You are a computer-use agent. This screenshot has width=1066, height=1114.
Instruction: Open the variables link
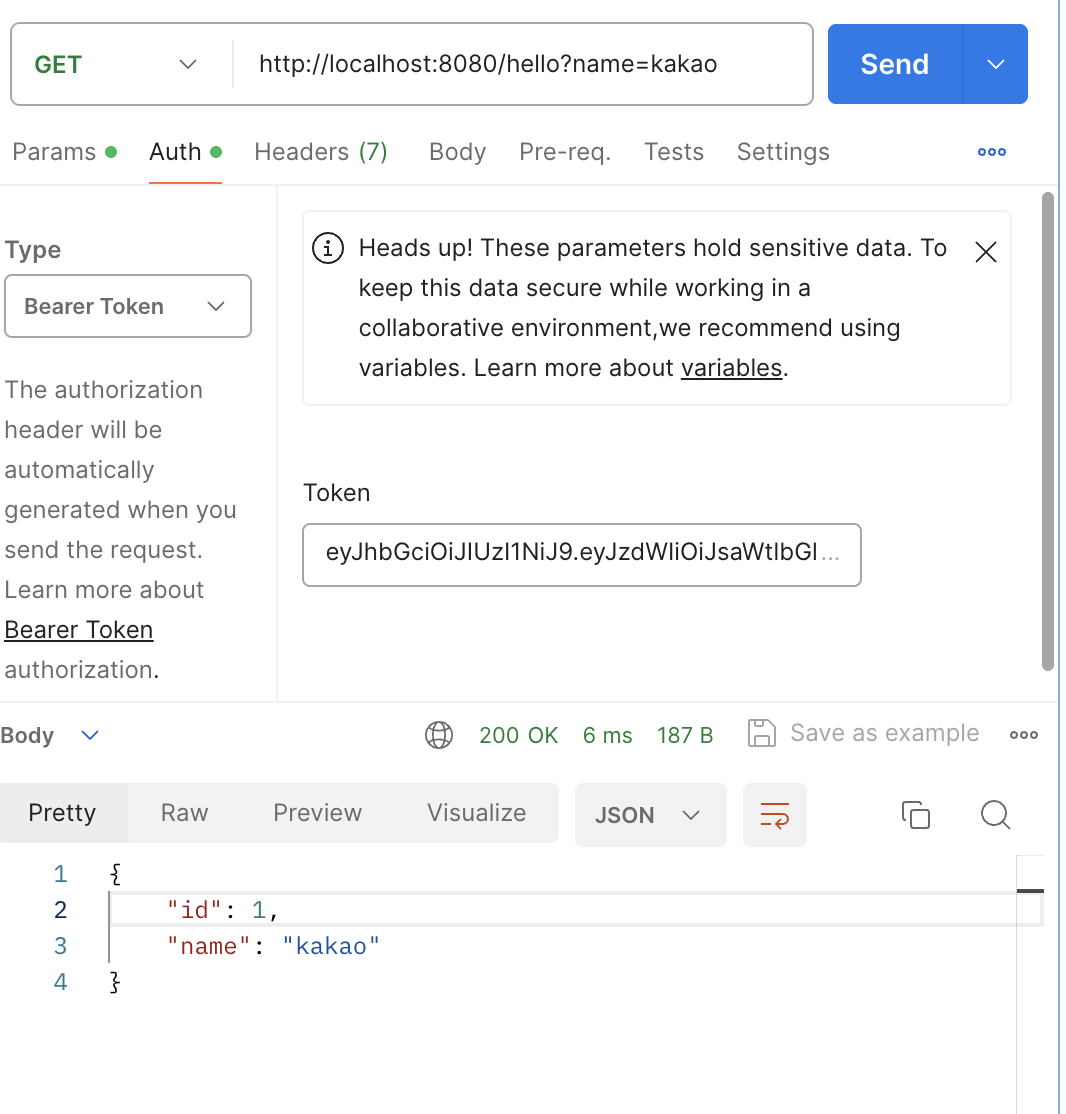click(731, 368)
